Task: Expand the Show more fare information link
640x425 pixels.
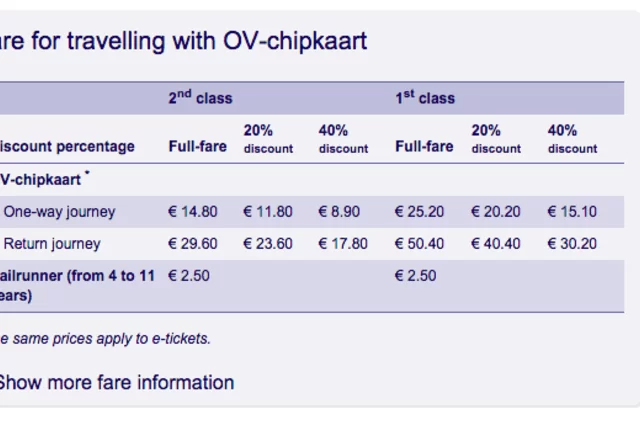Action: point(116,383)
